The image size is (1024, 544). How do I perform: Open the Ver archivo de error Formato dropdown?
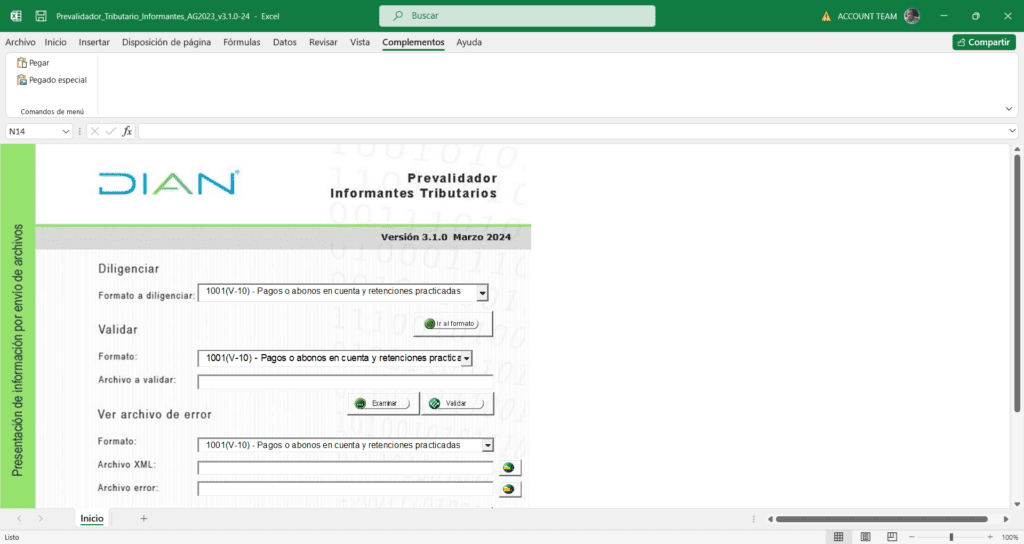(x=487, y=445)
